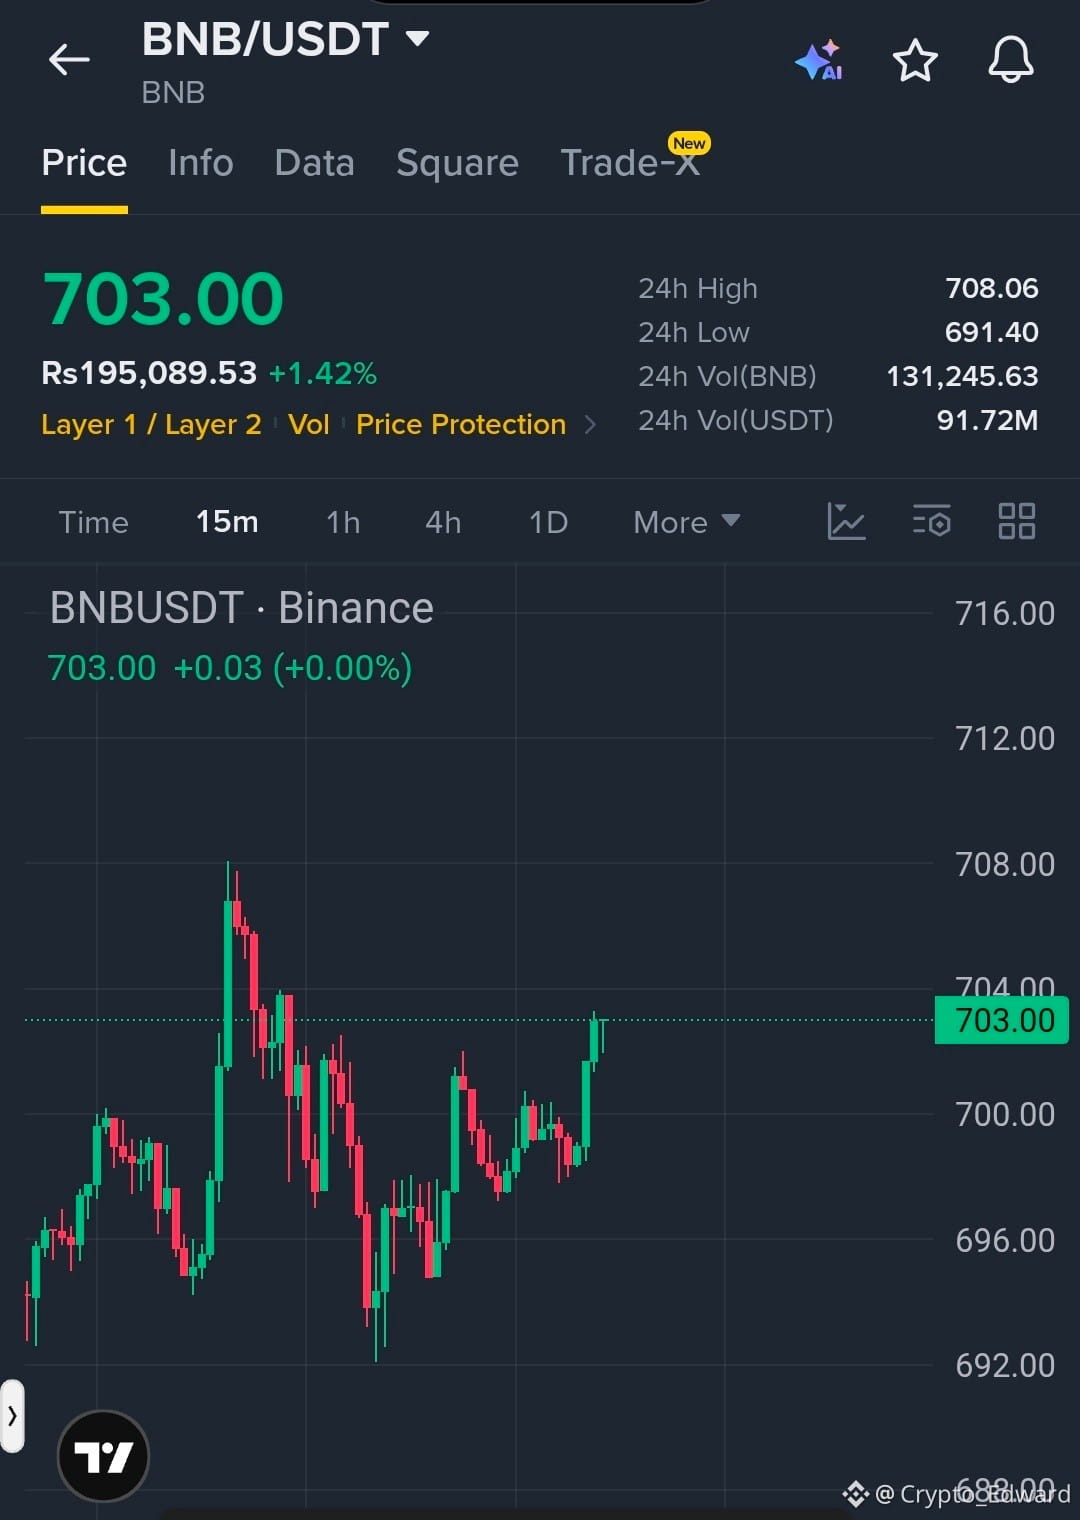Open chart settings icon next to grid
Viewport: 1080px width, 1520px height.
(x=931, y=521)
